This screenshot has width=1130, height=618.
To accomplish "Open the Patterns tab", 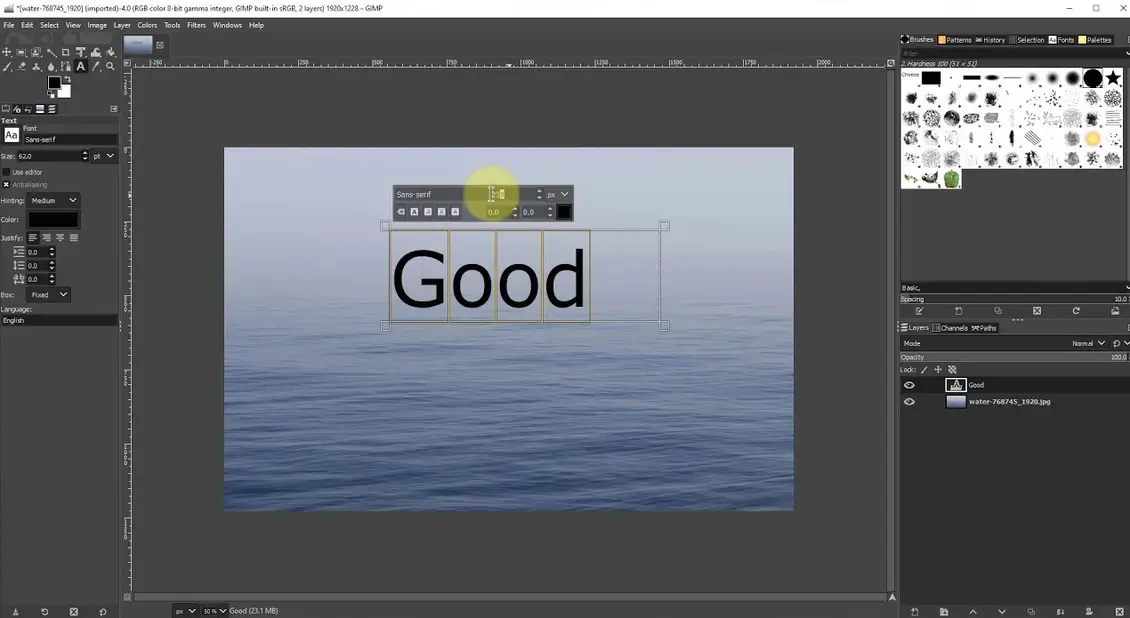I will [955, 40].
